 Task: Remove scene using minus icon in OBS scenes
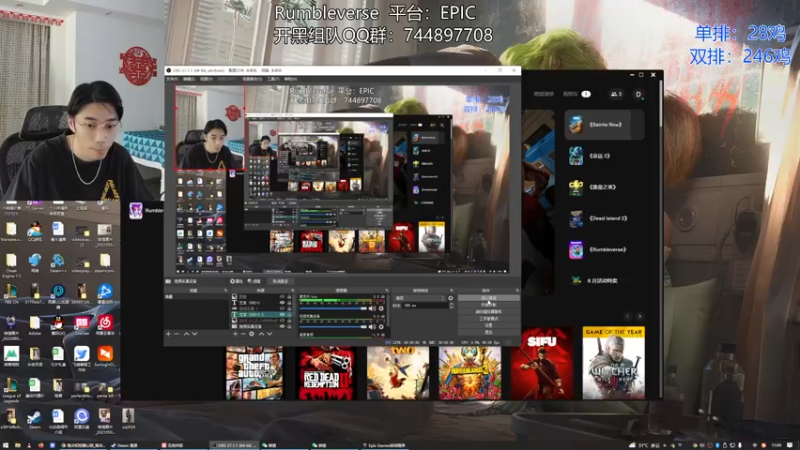[177, 334]
